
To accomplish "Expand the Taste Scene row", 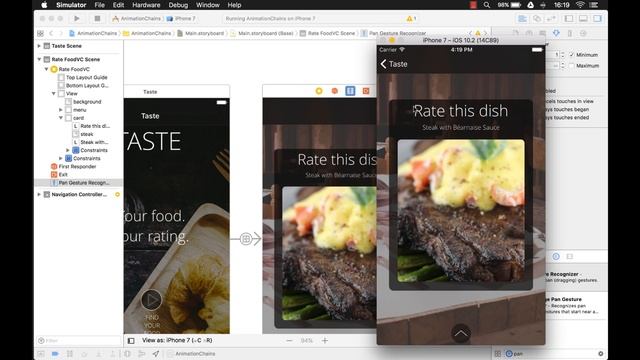I will tap(39, 46).
